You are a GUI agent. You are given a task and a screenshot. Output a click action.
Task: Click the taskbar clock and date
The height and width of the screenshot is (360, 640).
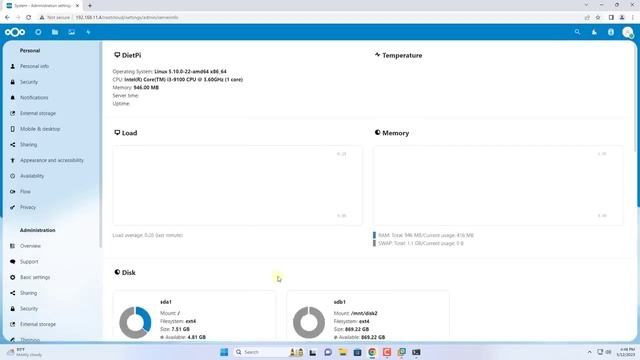[626, 352]
